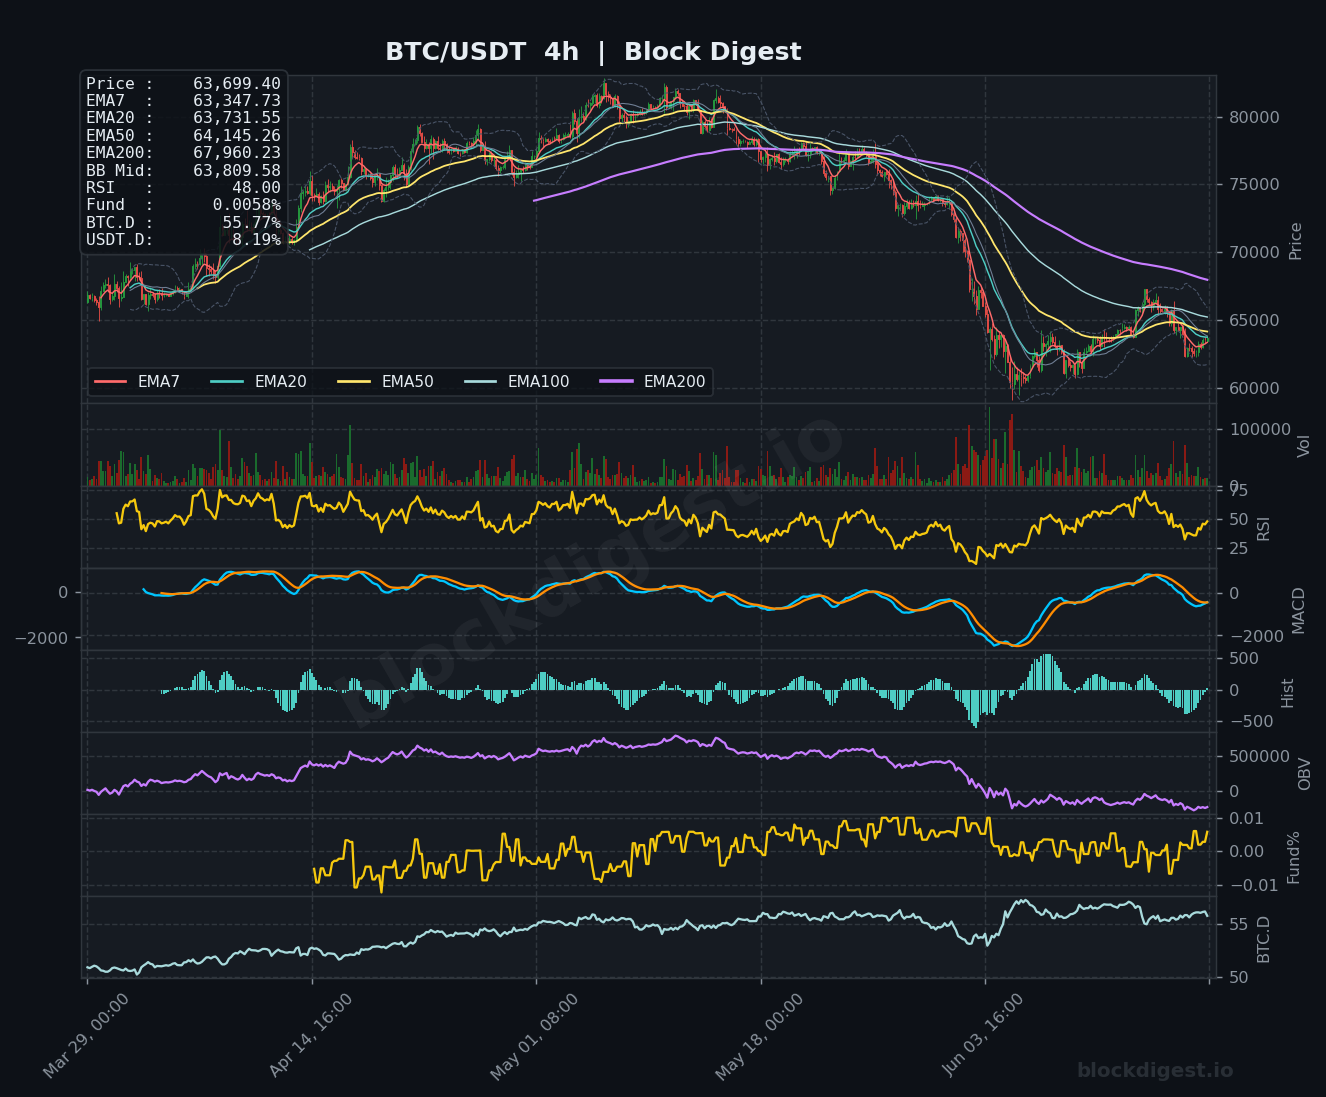Click the EMA50 legend entry
Viewport: 1326px width, 1097px height.
[386, 381]
